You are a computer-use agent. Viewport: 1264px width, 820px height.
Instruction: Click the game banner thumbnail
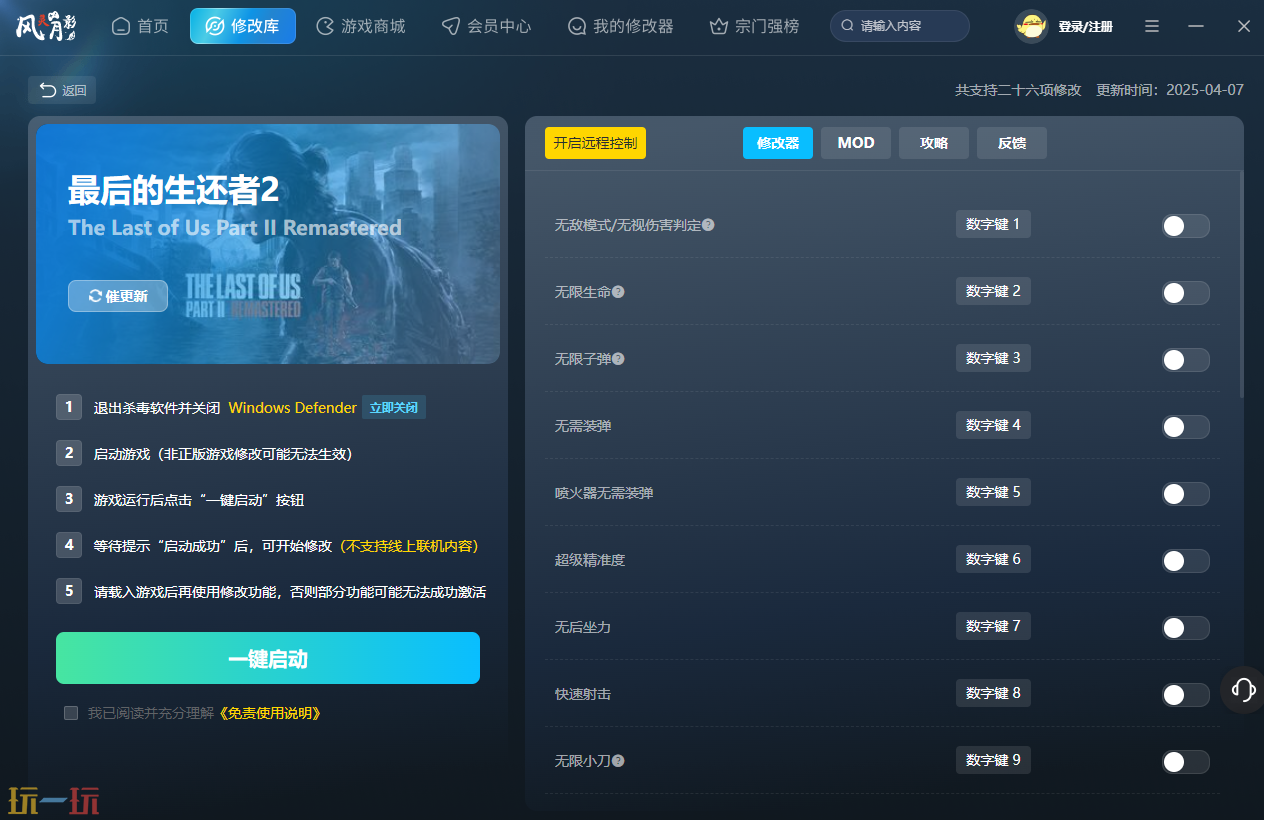[268, 243]
